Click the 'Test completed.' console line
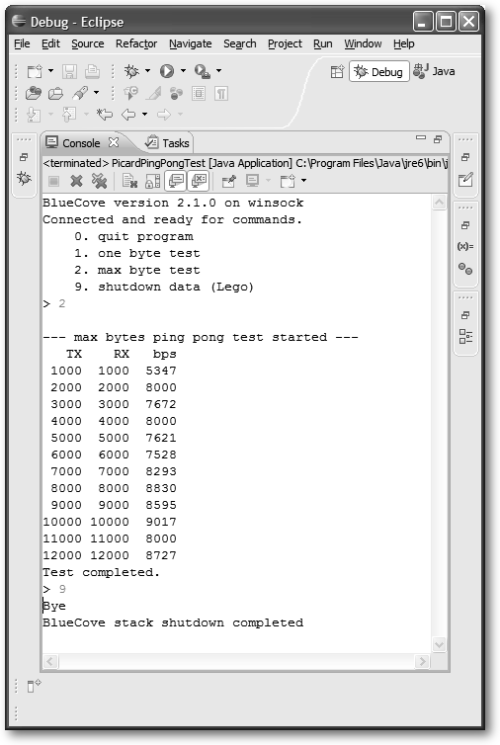 pyautogui.click(x=101, y=573)
